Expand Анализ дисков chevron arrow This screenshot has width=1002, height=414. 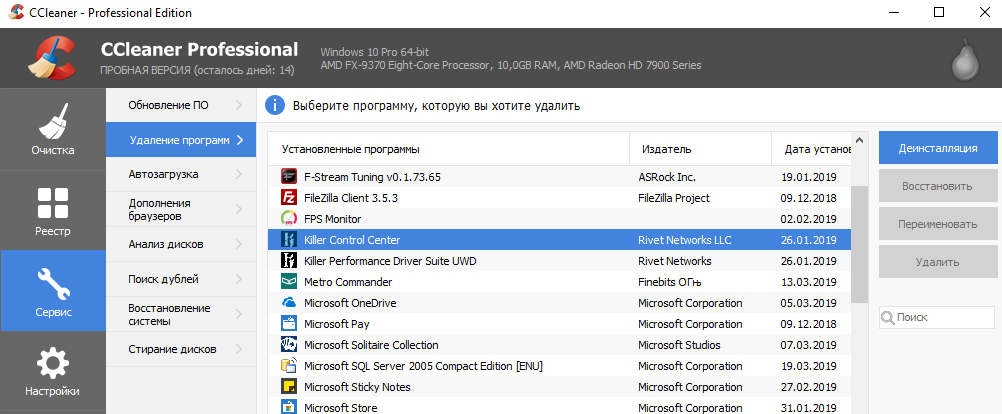point(239,244)
